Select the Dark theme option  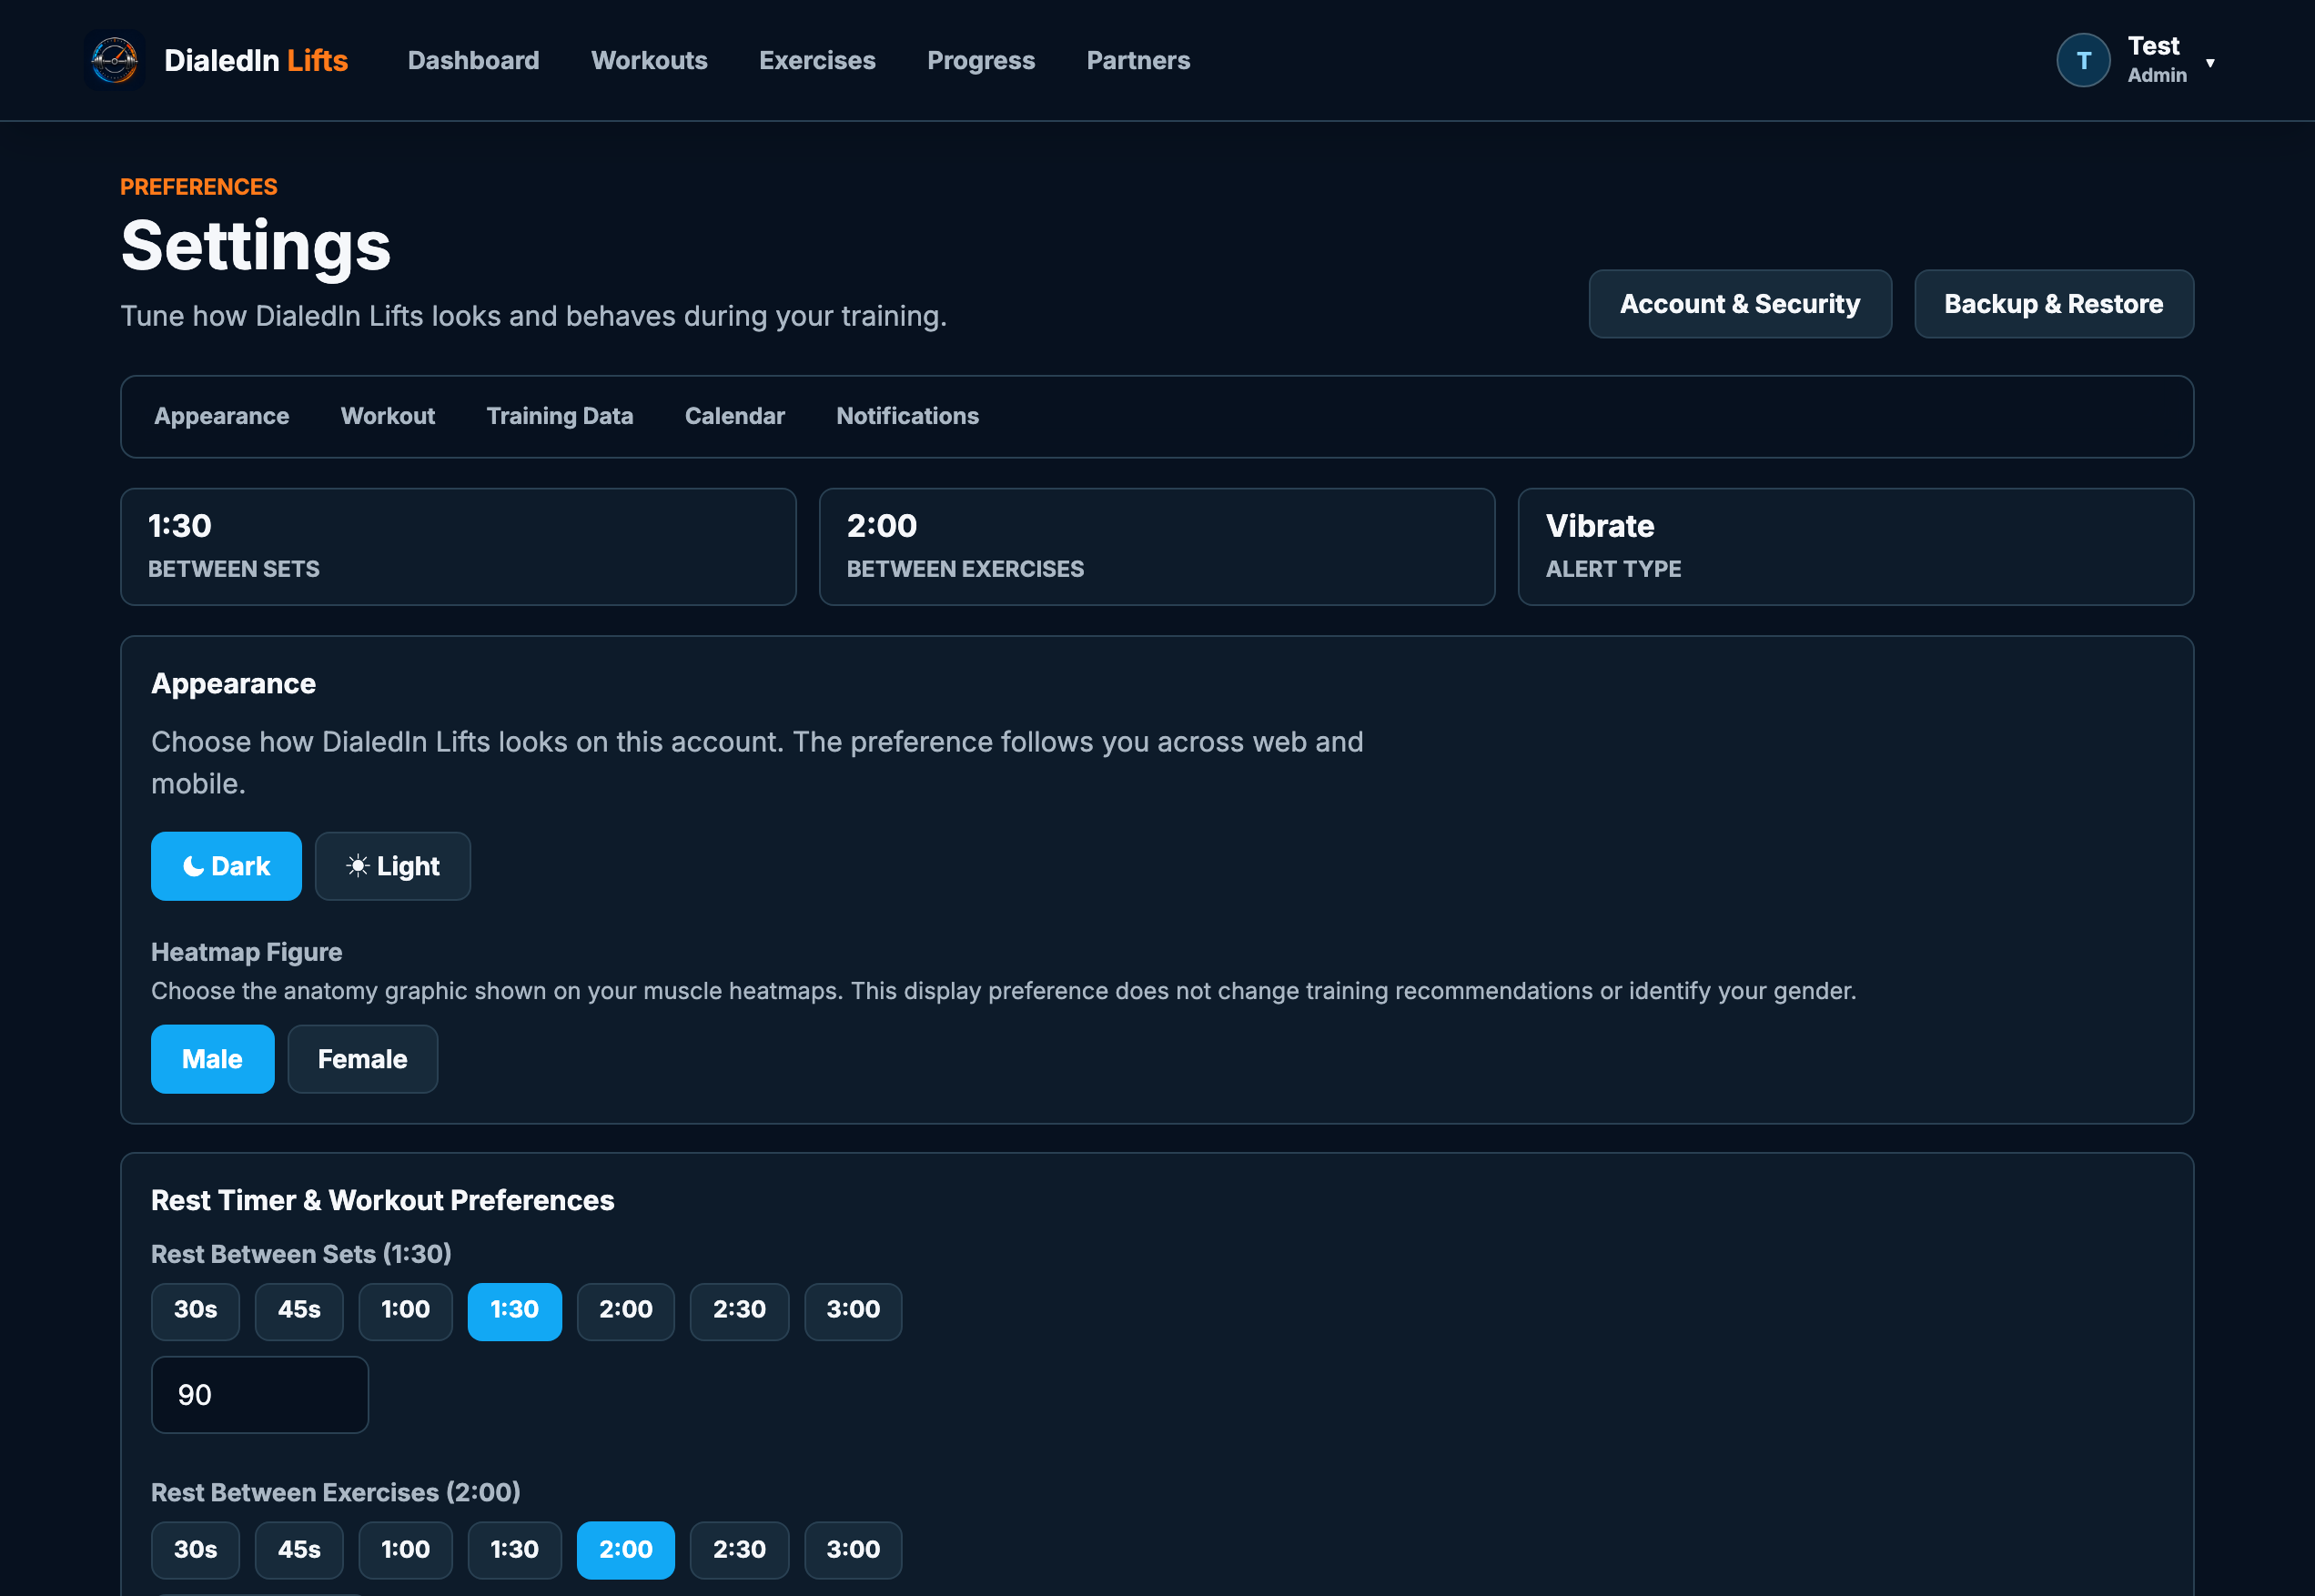point(226,866)
